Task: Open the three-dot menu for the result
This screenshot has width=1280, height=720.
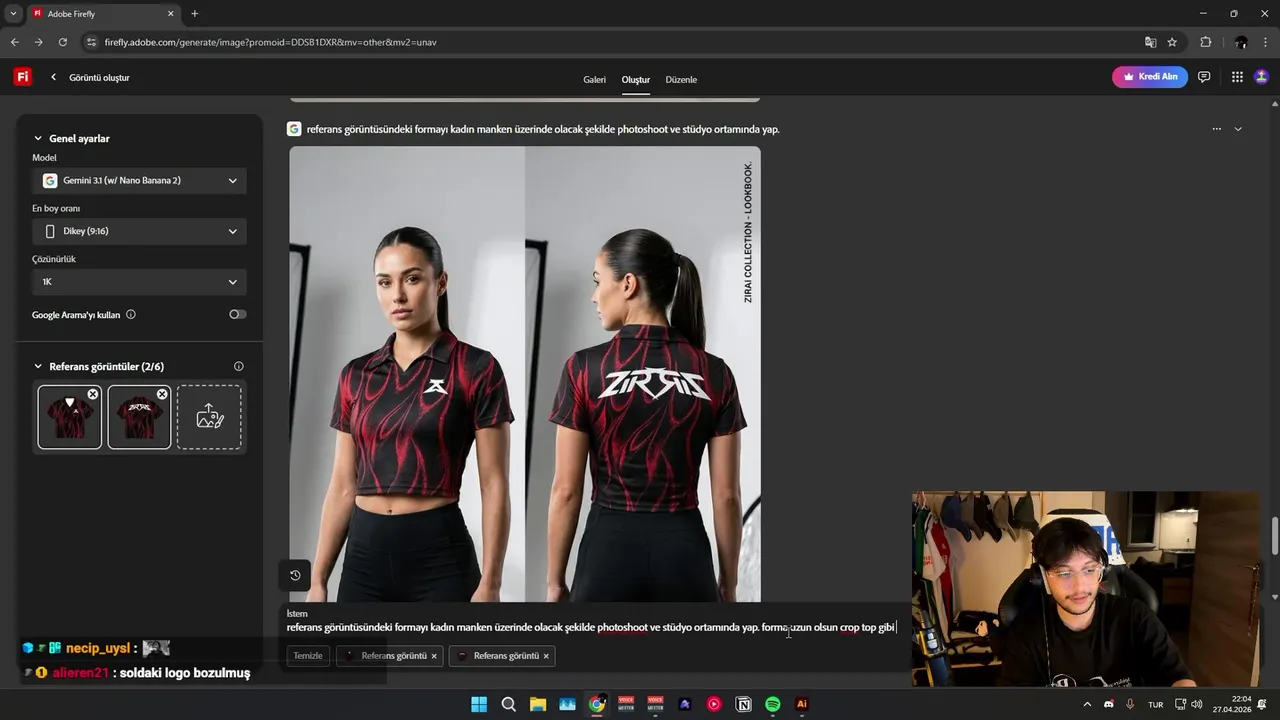Action: [1216, 129]
